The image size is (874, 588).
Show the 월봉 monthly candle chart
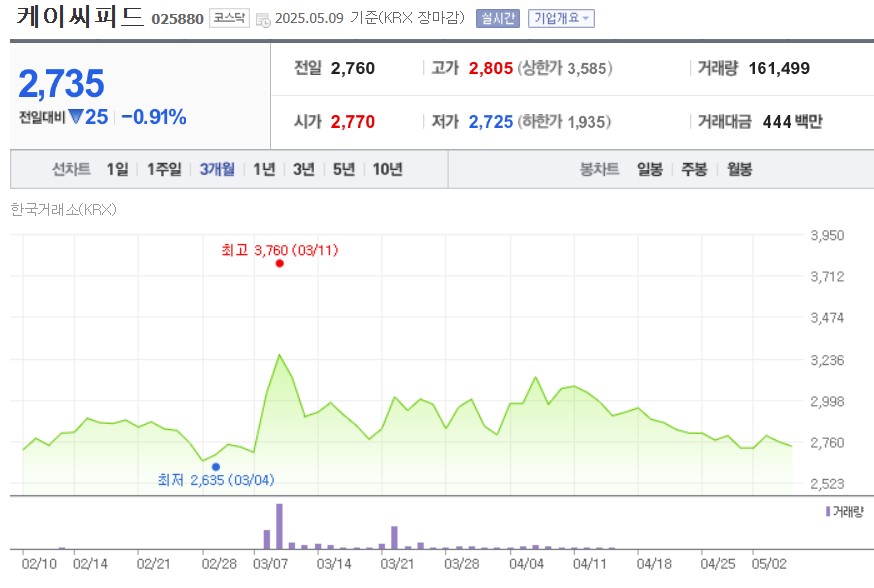click(x=739, y=169)
